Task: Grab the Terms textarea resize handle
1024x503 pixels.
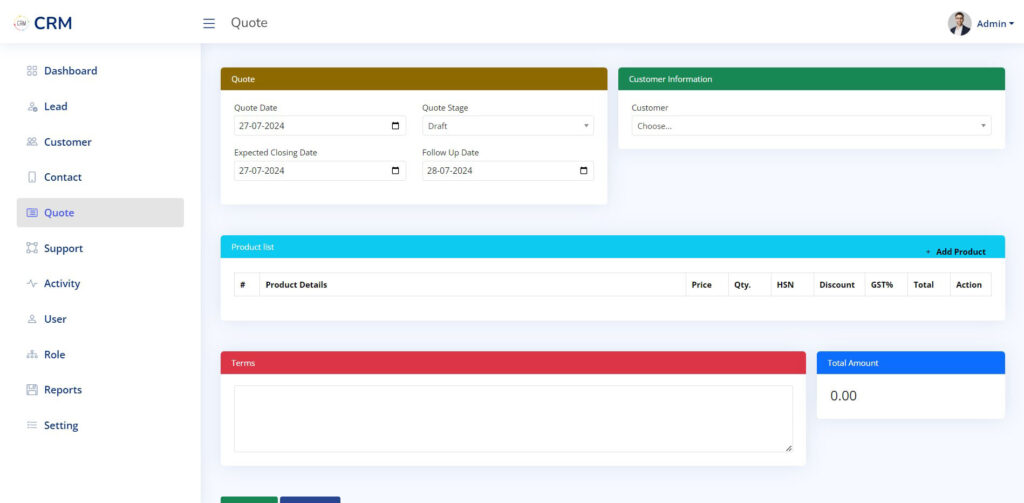Action: click(x=788, y=448)
